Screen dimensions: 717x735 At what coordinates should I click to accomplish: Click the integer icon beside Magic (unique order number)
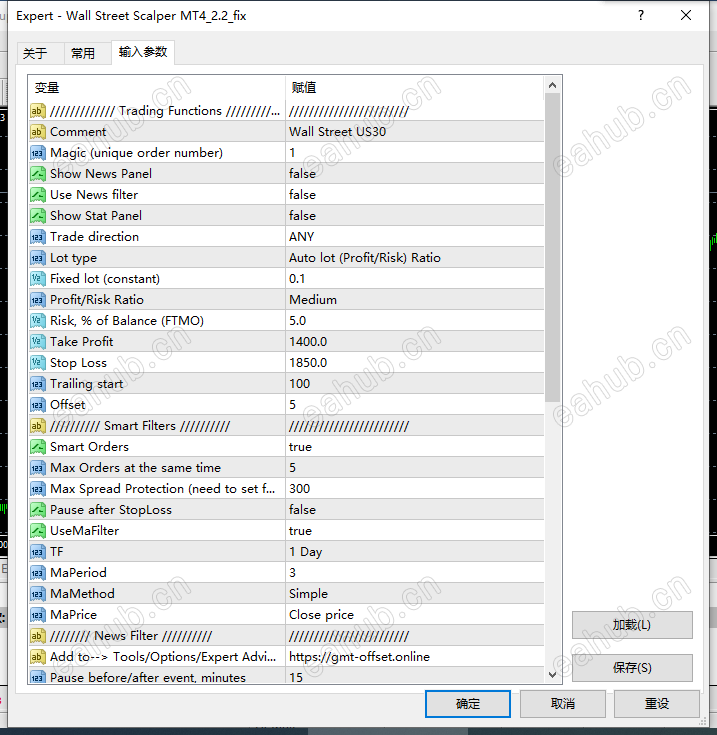[38, 153]
